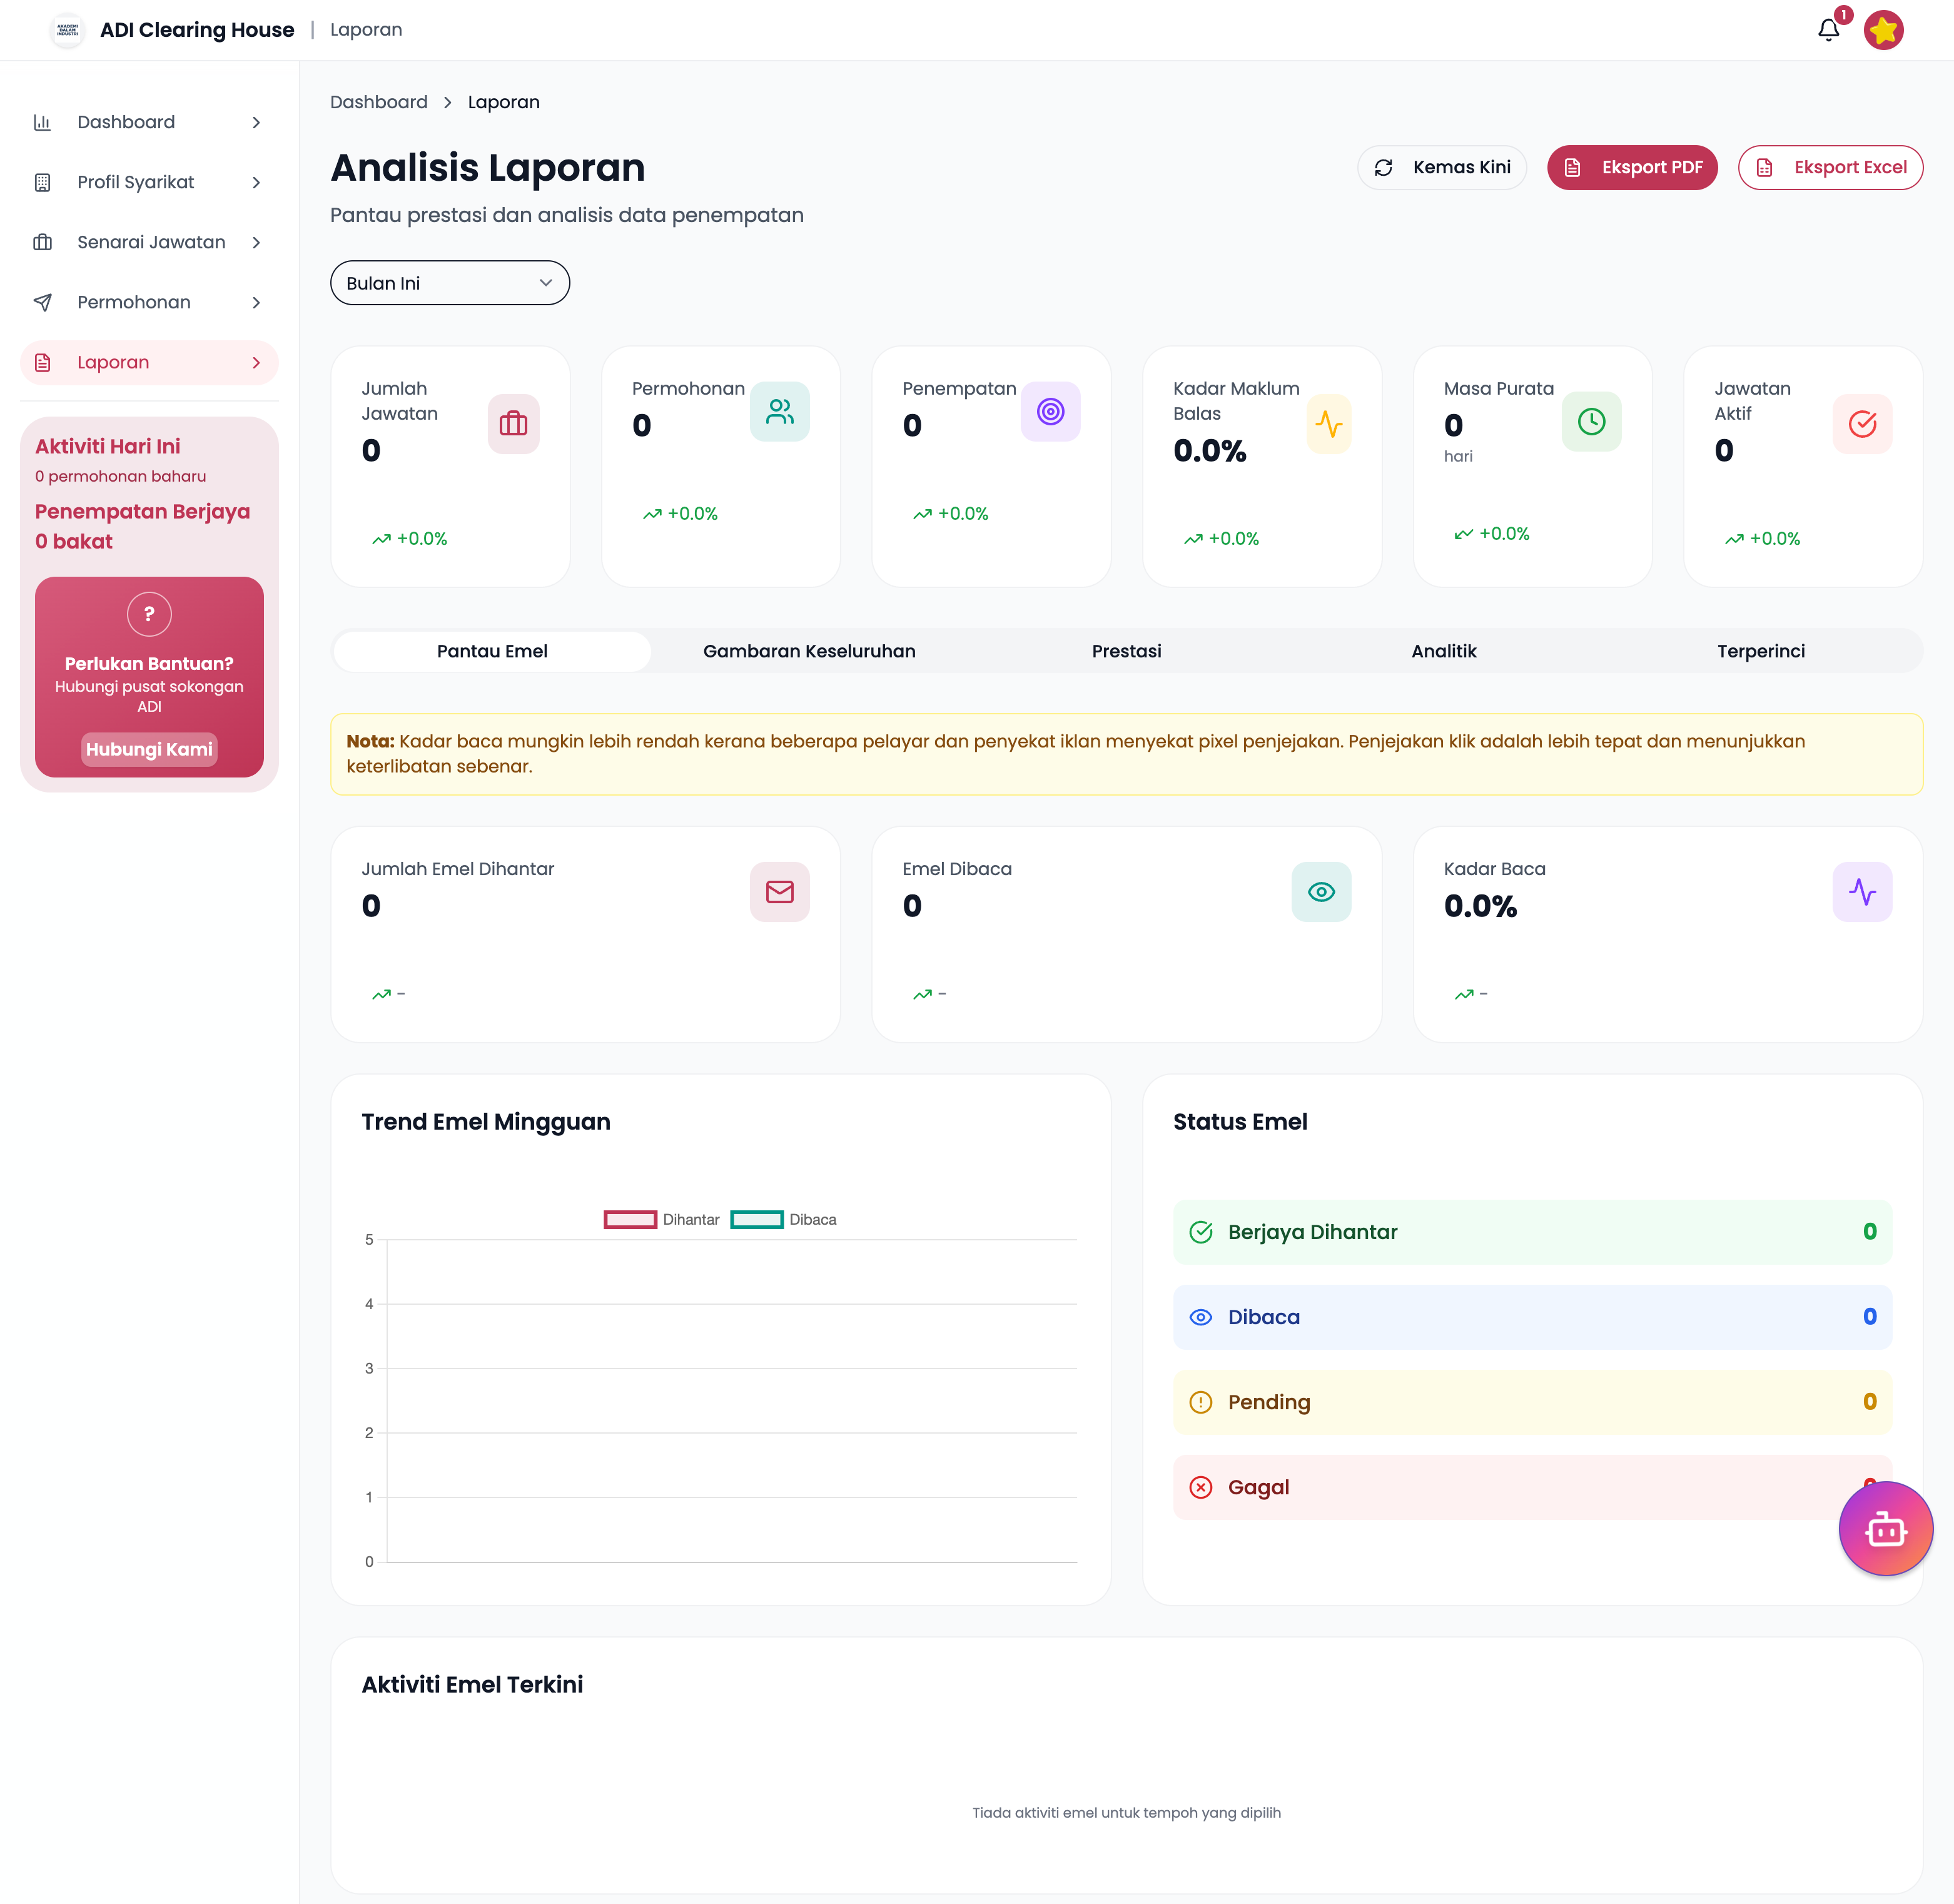Expand the Senarai Jawatan sidebar item
Viewport: 1954px width, 1904px height.
click(150, 242)
